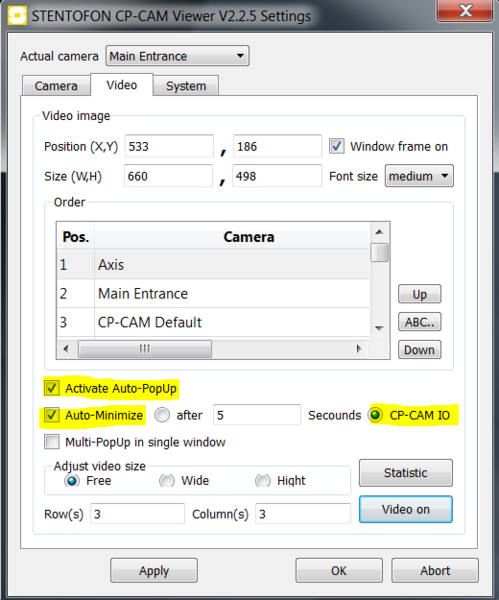Click the scroll up arrow in Order list
Image resolution: width=499 pixels, height=600 pixels.
coord(379,232)
